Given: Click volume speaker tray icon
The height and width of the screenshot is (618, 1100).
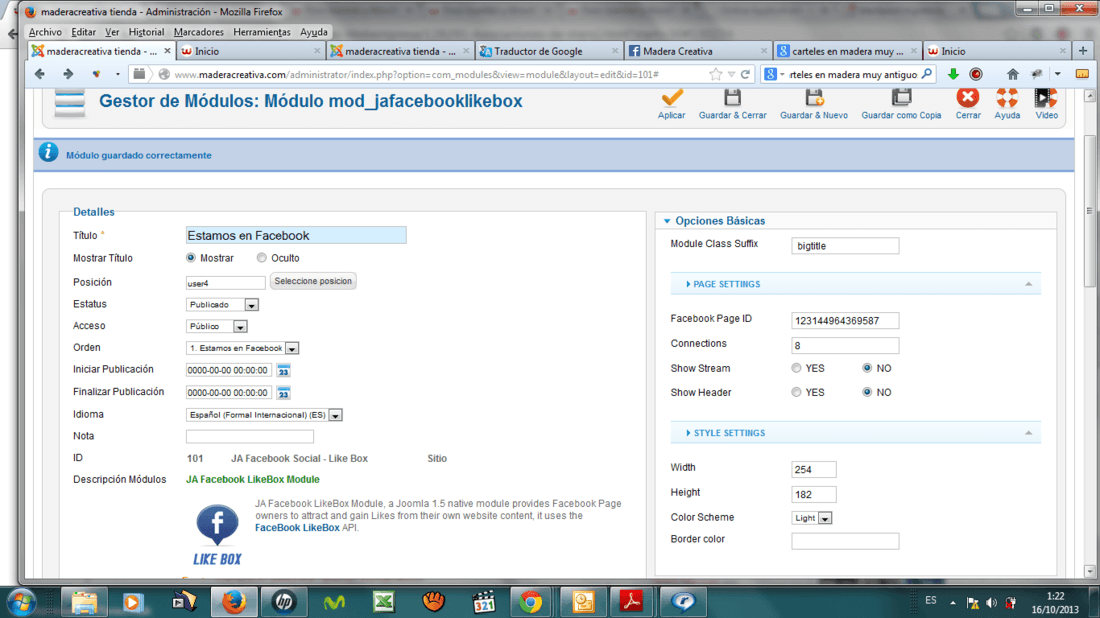Looking at the screenshot, I should (x=991, y=603).
